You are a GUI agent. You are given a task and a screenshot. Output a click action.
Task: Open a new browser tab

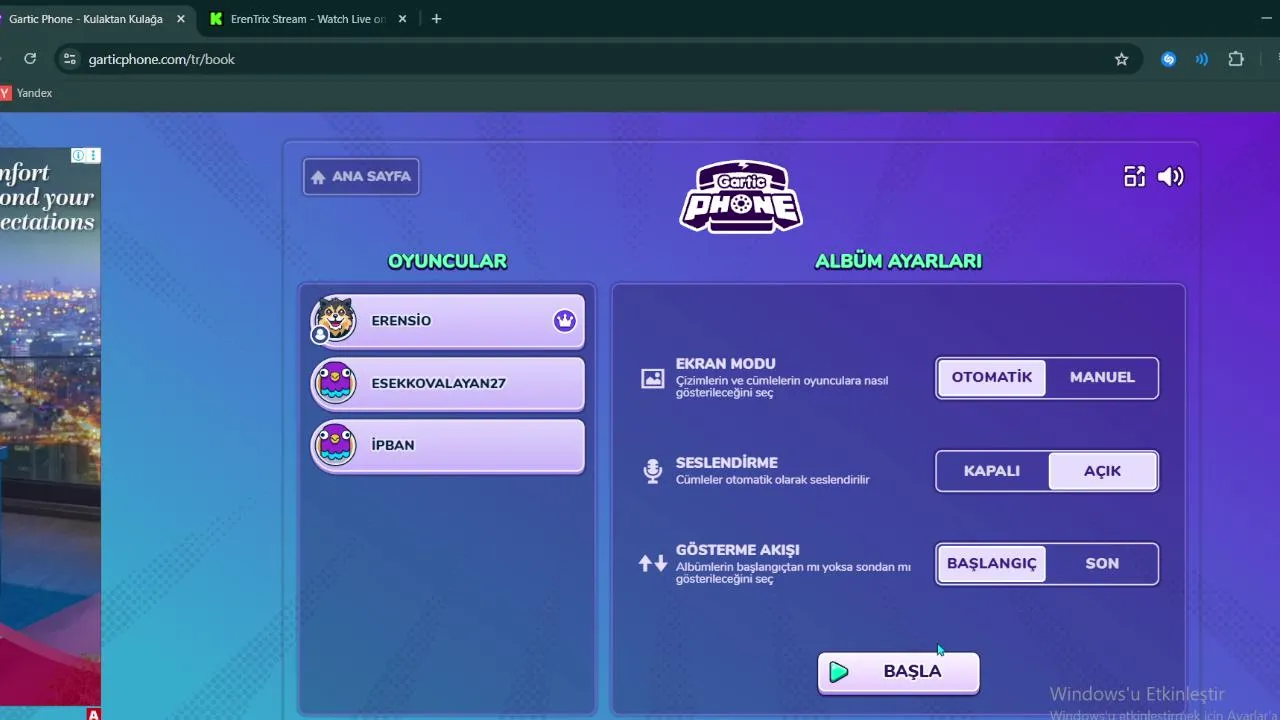click(x=436, y=19)
